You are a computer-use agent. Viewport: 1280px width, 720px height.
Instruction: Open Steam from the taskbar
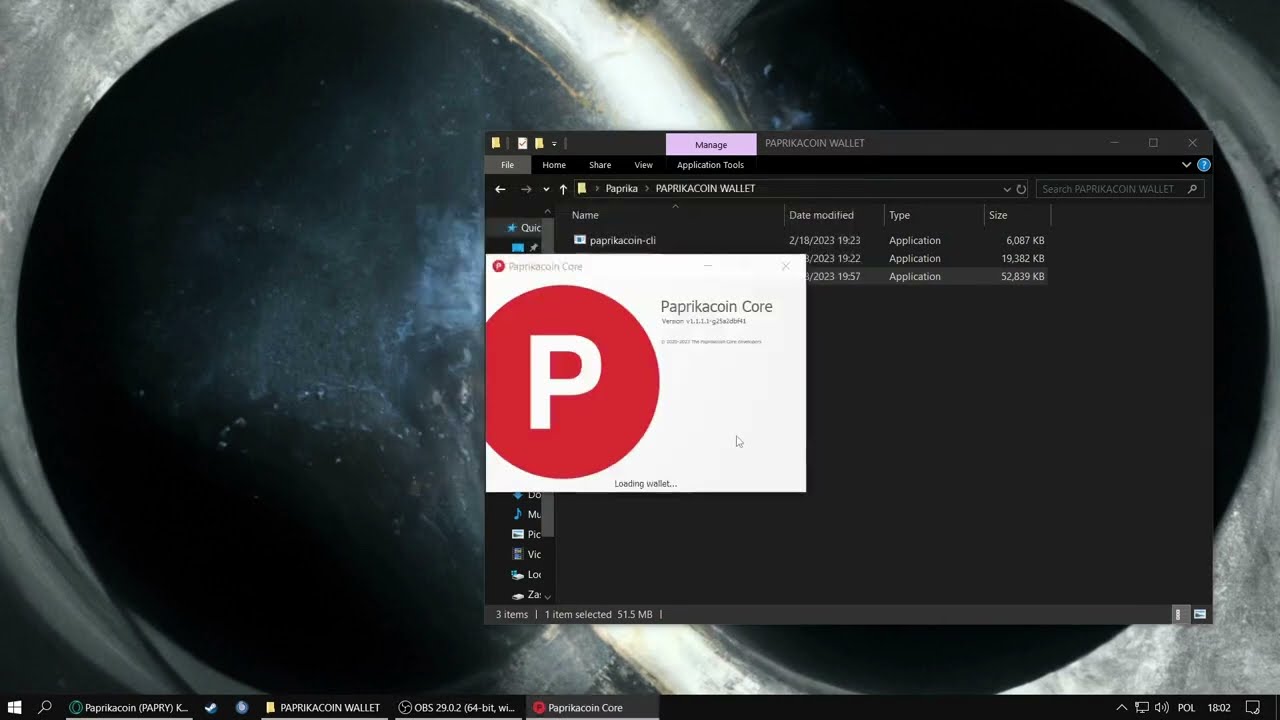pyautogui.click(x=211, y=707)
